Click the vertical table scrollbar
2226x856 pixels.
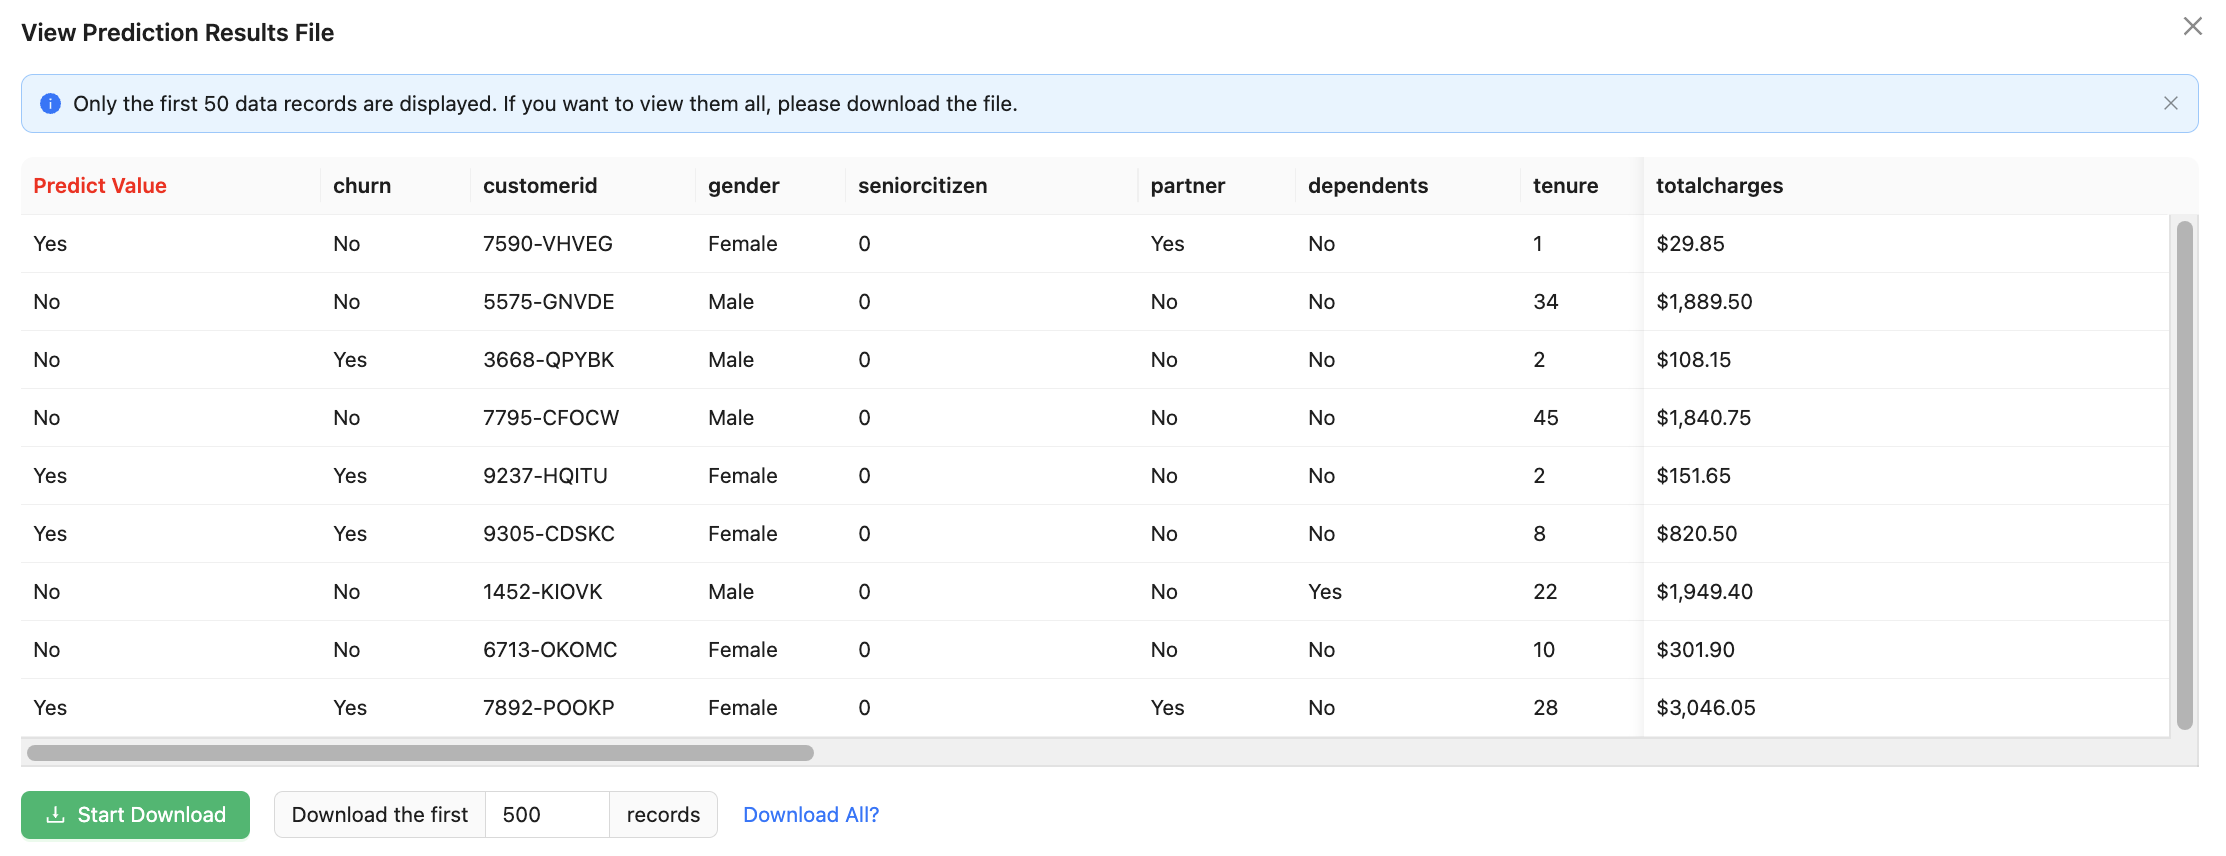2184,475
